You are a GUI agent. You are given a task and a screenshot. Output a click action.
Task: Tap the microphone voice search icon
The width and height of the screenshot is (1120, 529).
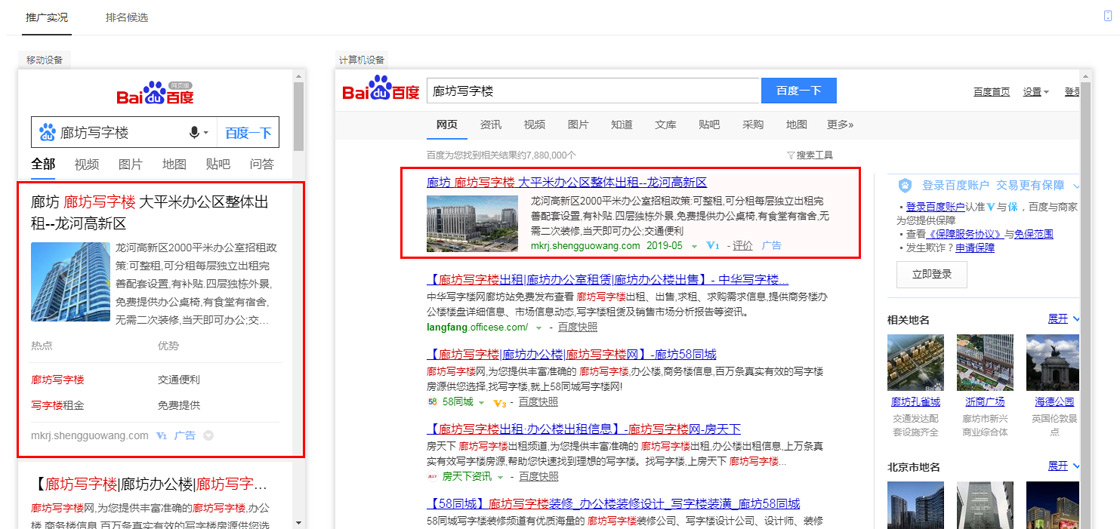pyautogui.click(x=194, y=133)
